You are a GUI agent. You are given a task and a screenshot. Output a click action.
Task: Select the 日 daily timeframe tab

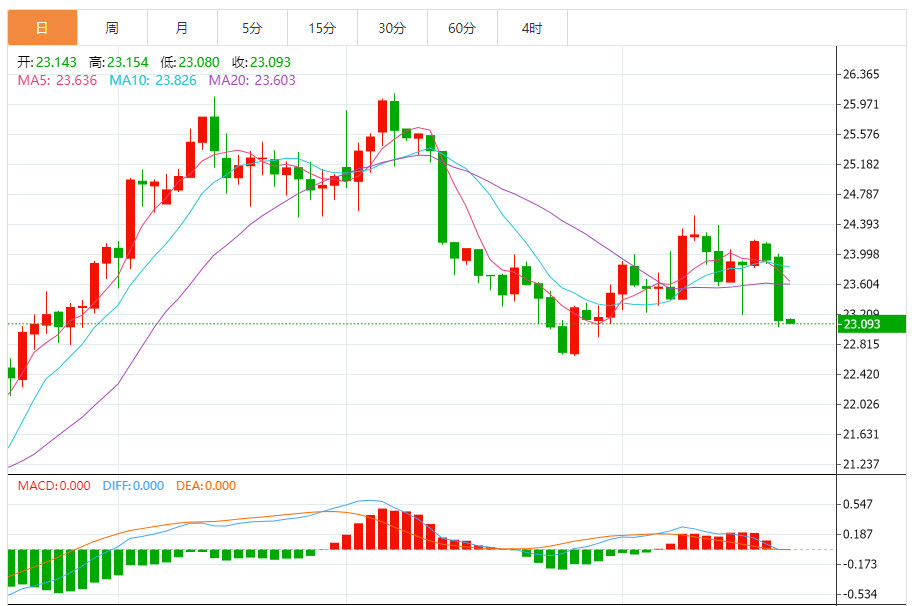pos(43,28)
